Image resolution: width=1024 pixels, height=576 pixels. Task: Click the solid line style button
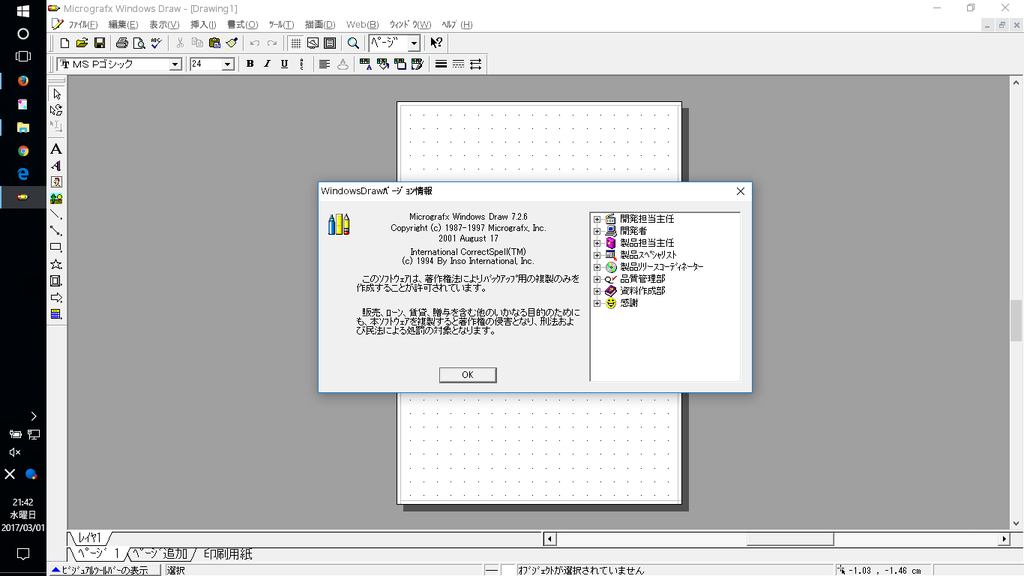click(x=441, y=64)
